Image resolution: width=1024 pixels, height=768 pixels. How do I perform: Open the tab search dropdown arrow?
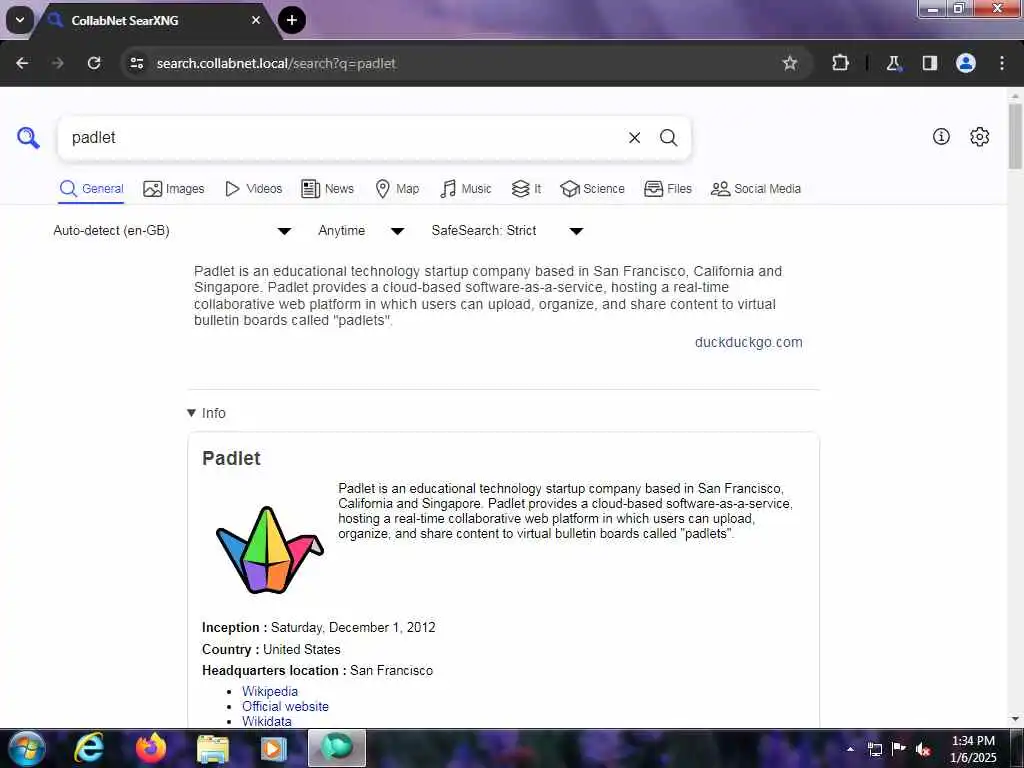(x=20, y=20)
